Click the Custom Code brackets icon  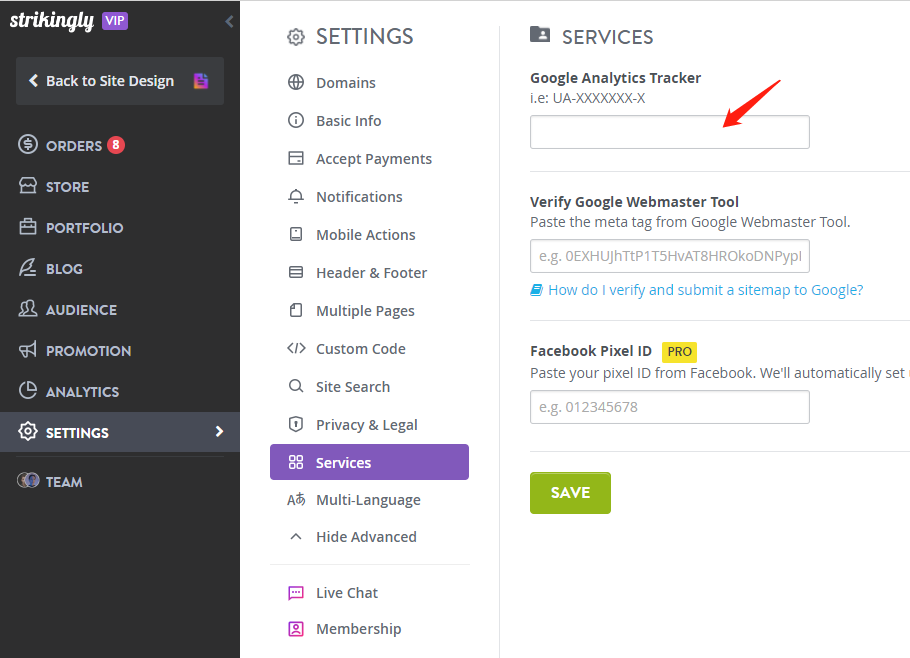tap(296, 348)
